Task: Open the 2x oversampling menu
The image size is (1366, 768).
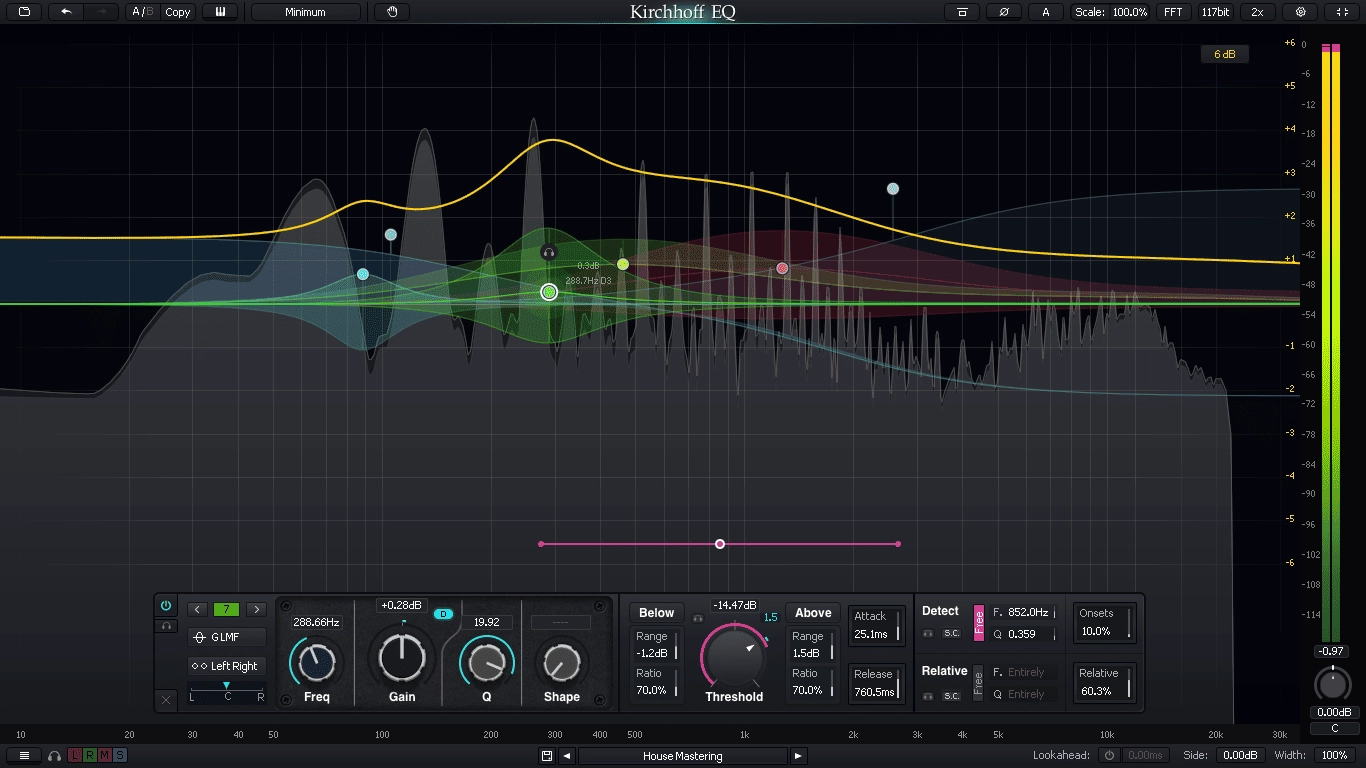Action: pyautogui.click(x=1258, y=12)
